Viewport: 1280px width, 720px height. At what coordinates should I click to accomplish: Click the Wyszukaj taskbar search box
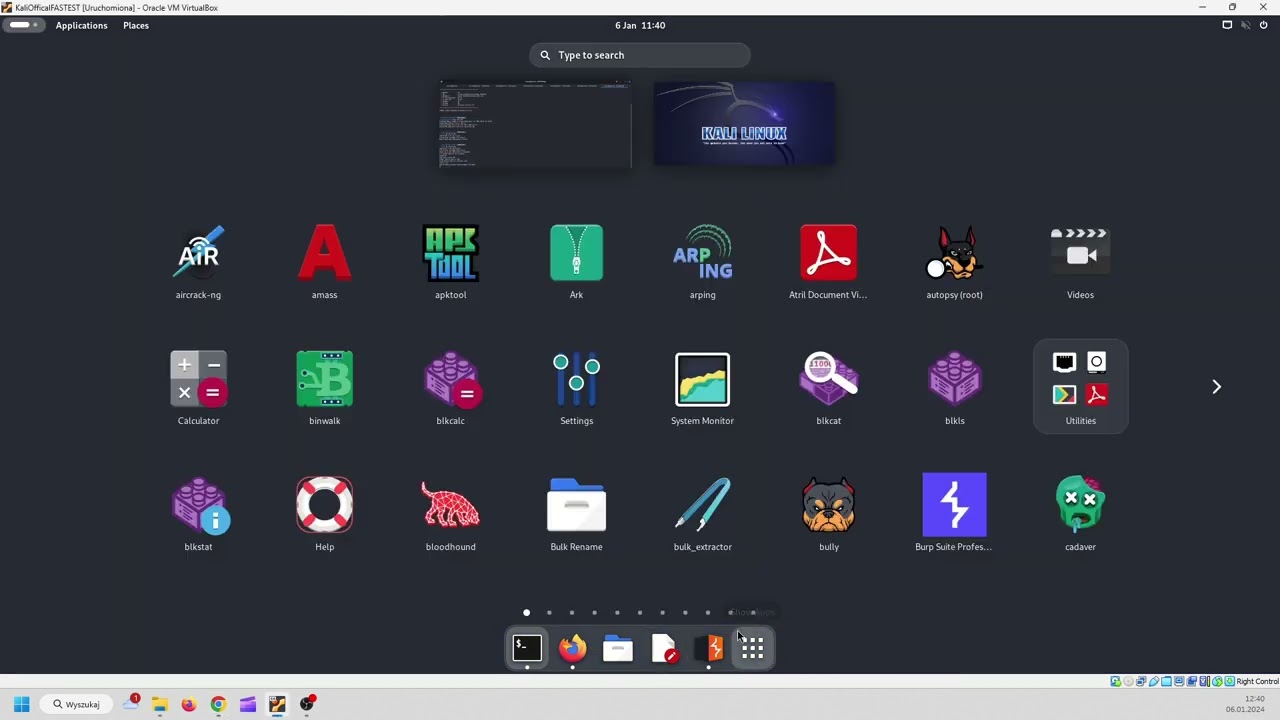coord(76,704)
